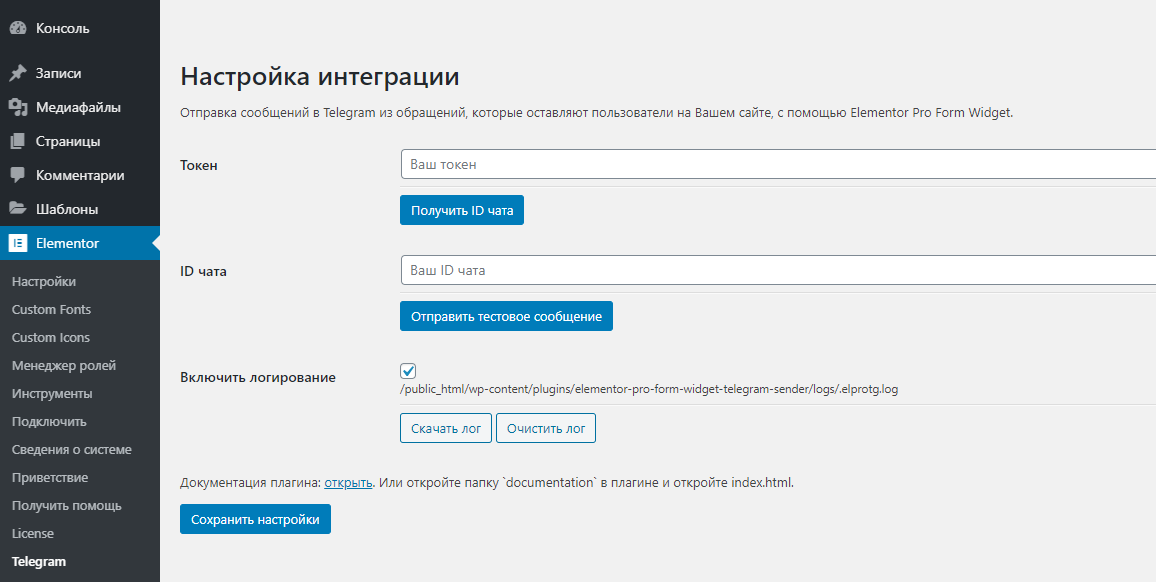The width and height of the screenshot is (1156, 582).
Task: Select Менеджер ролей in sidebar
Action: (63, 366)
